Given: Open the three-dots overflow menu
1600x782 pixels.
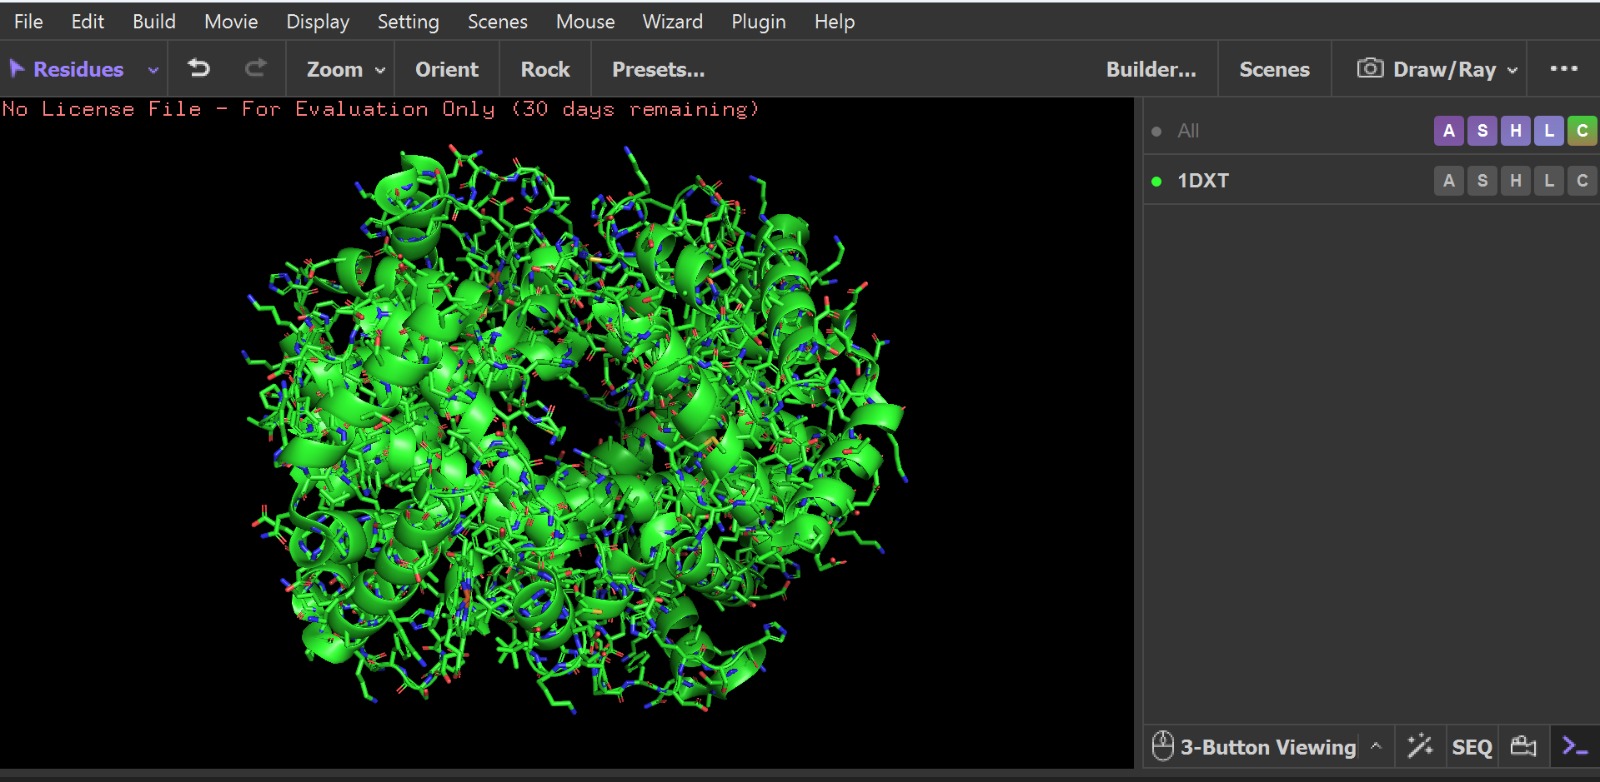Looking at the screenshot, I should click(1563, 69).
